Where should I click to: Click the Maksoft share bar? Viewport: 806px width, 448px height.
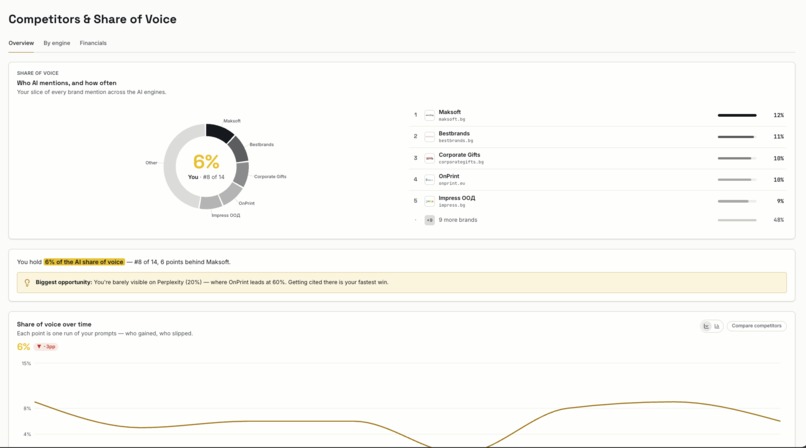pos(737,116)
